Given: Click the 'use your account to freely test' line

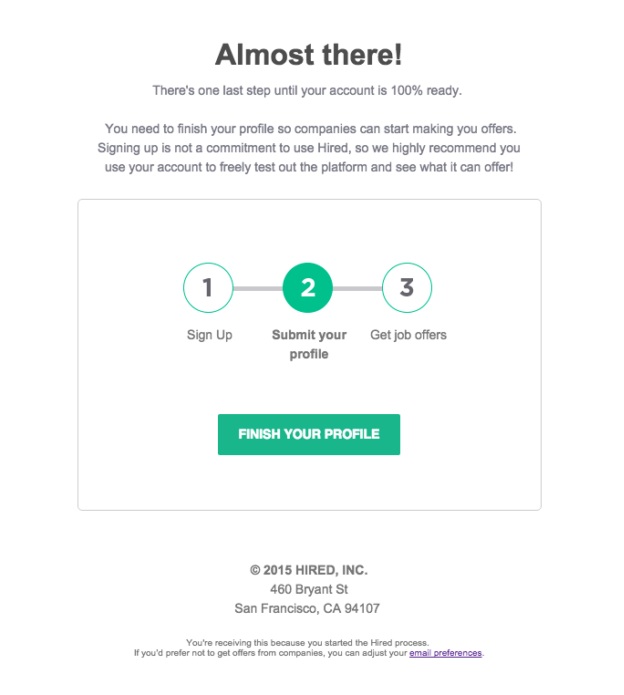Looking at the screenshot, I should pos(309,167).
